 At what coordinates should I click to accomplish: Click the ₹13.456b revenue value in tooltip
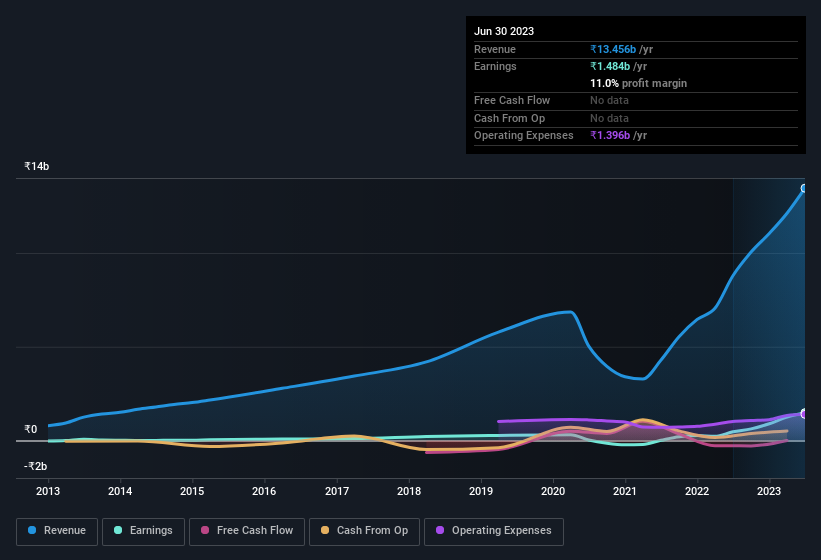point(613,49)
